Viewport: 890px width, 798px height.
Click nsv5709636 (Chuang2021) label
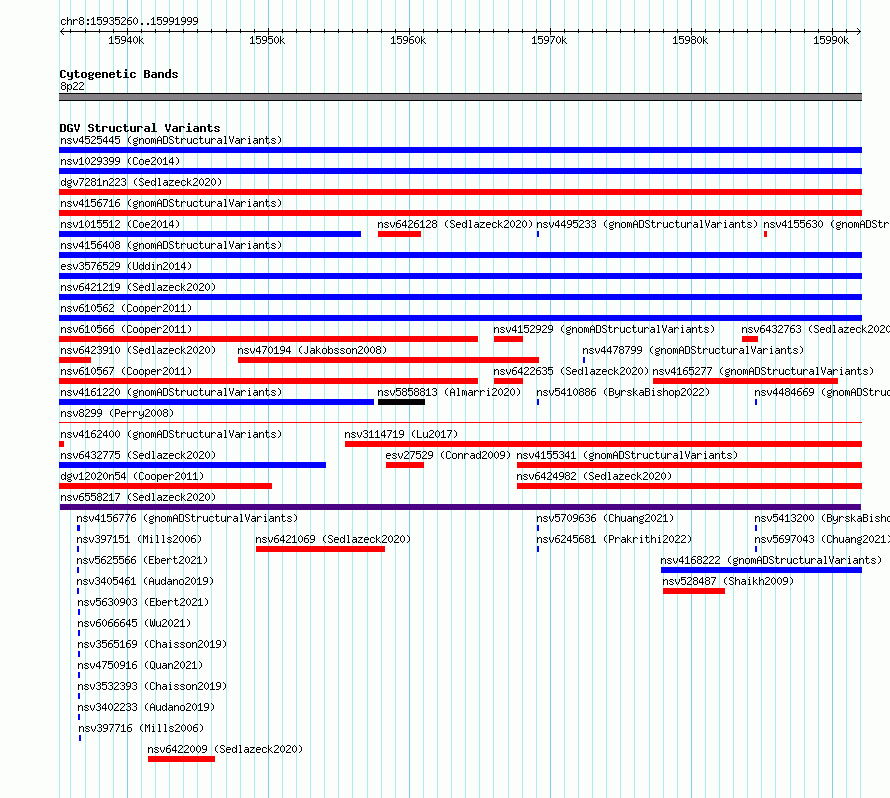pyautogui.click(x=605, y=518)
